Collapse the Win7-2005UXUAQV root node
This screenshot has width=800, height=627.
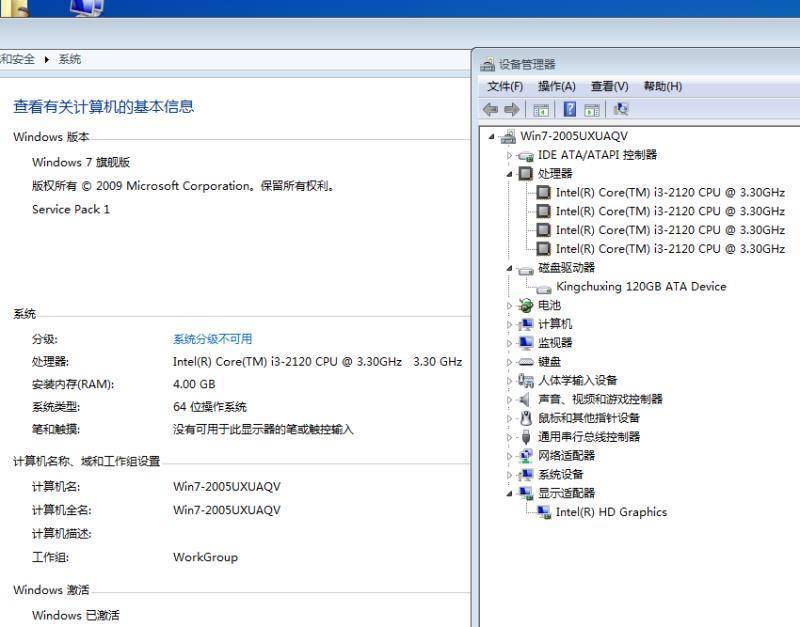pyautogui.click(x=491, y=136)
